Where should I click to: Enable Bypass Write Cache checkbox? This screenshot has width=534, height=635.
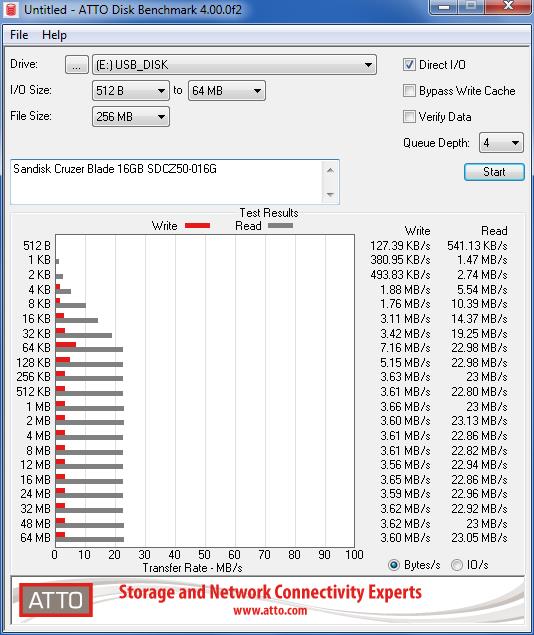[x=409, y=91]
